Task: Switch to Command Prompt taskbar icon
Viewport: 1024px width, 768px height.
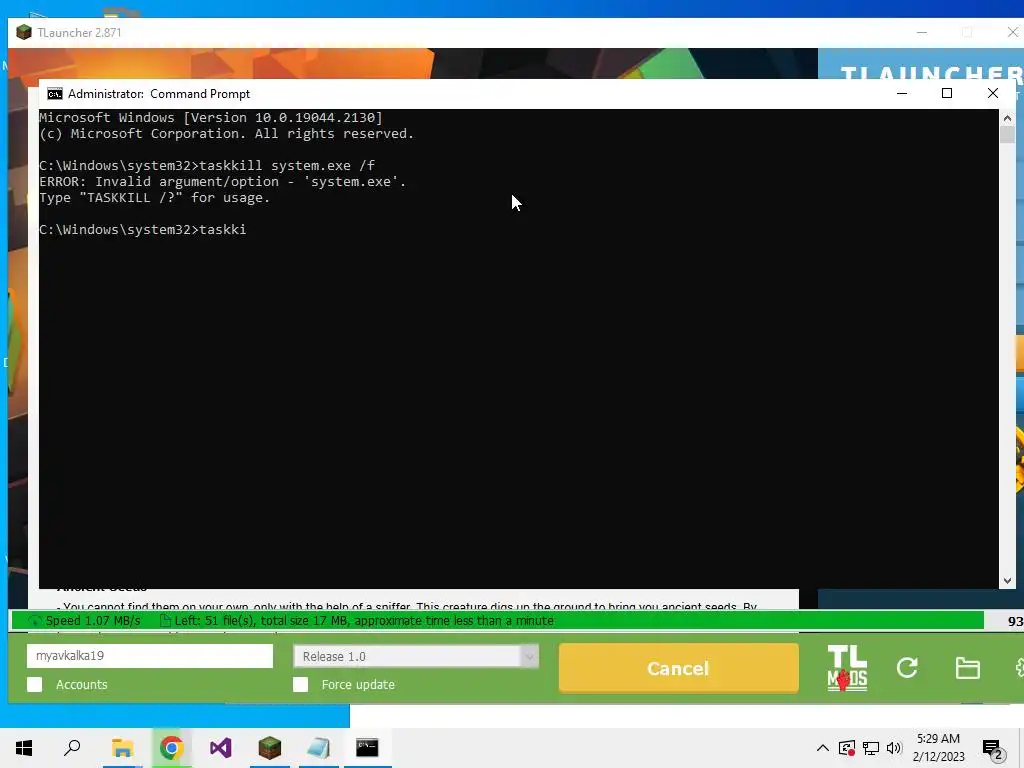Action: pos(367,748)
